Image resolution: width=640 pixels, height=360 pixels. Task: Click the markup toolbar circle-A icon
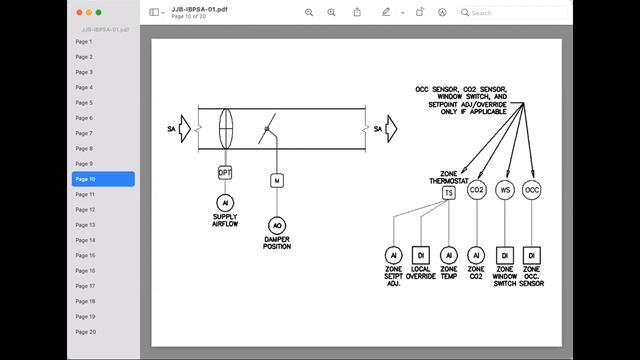click(x=442, y=12)
